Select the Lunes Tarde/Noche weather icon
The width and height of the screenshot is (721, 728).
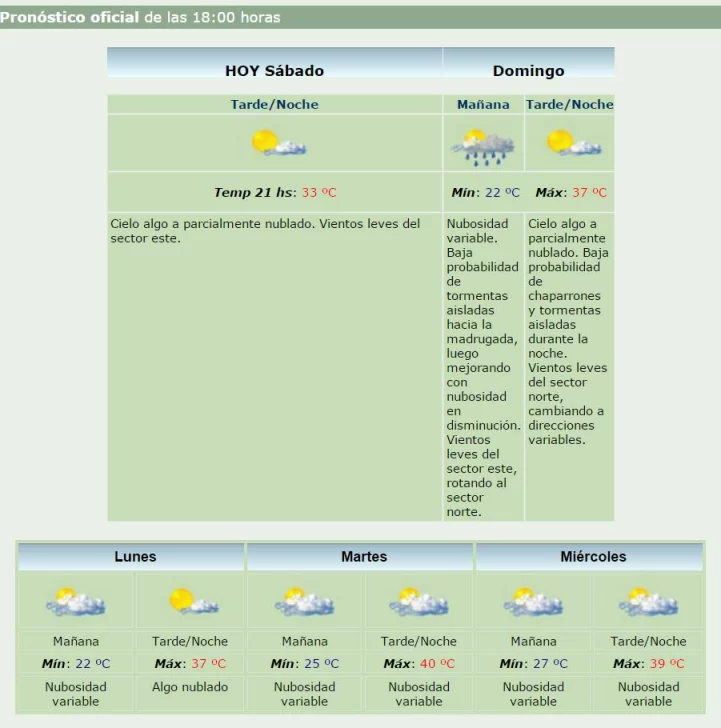point(191,602)
